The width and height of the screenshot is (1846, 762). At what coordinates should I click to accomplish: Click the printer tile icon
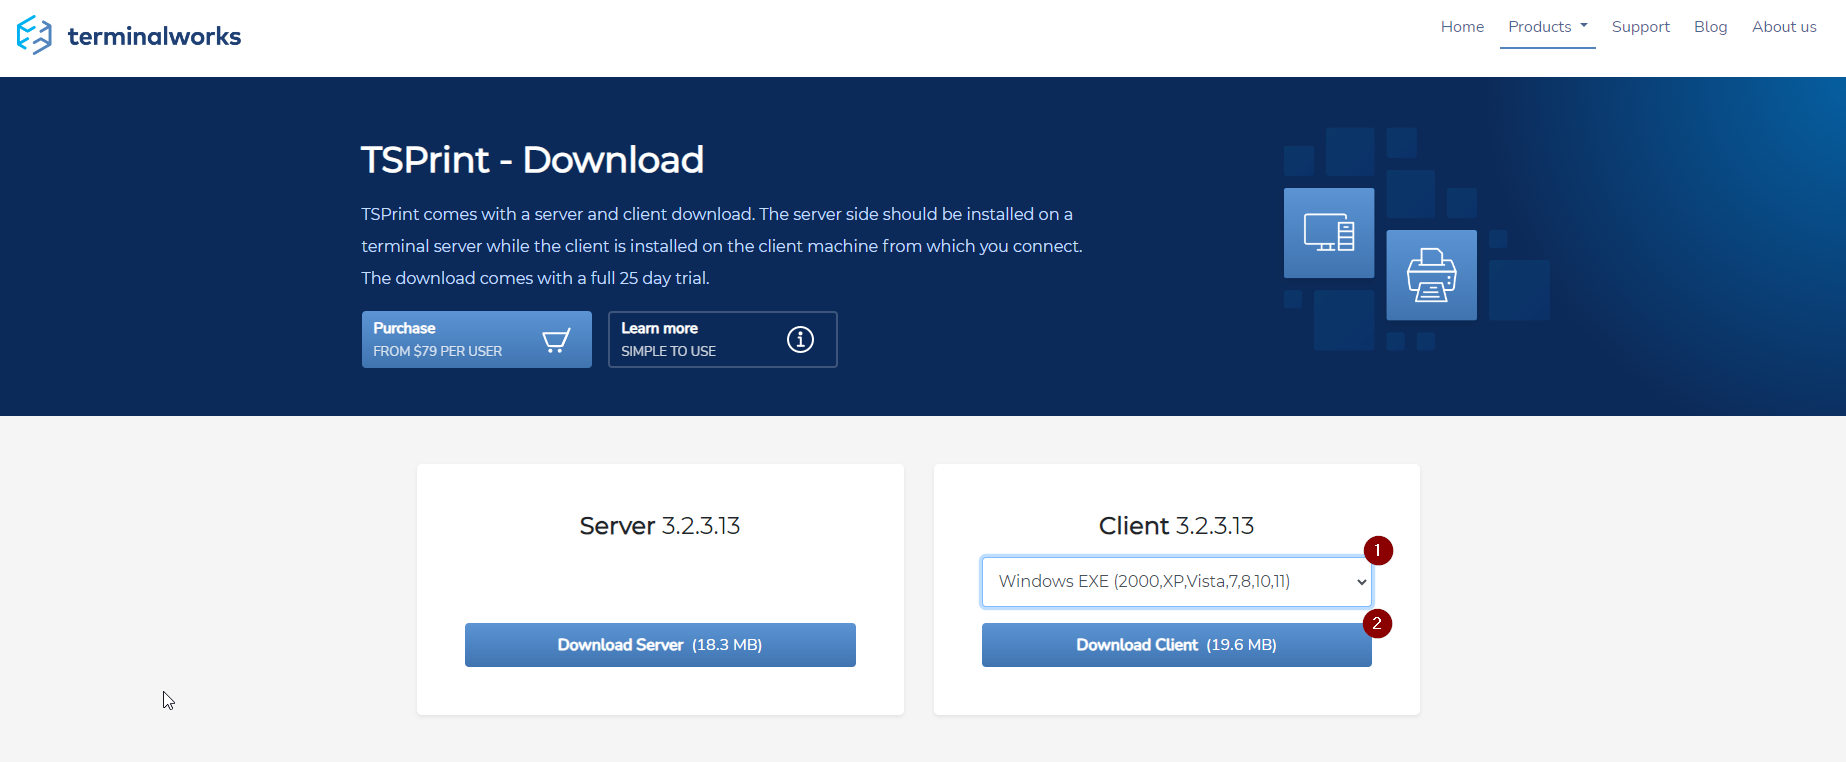[x=1431, y=275]
